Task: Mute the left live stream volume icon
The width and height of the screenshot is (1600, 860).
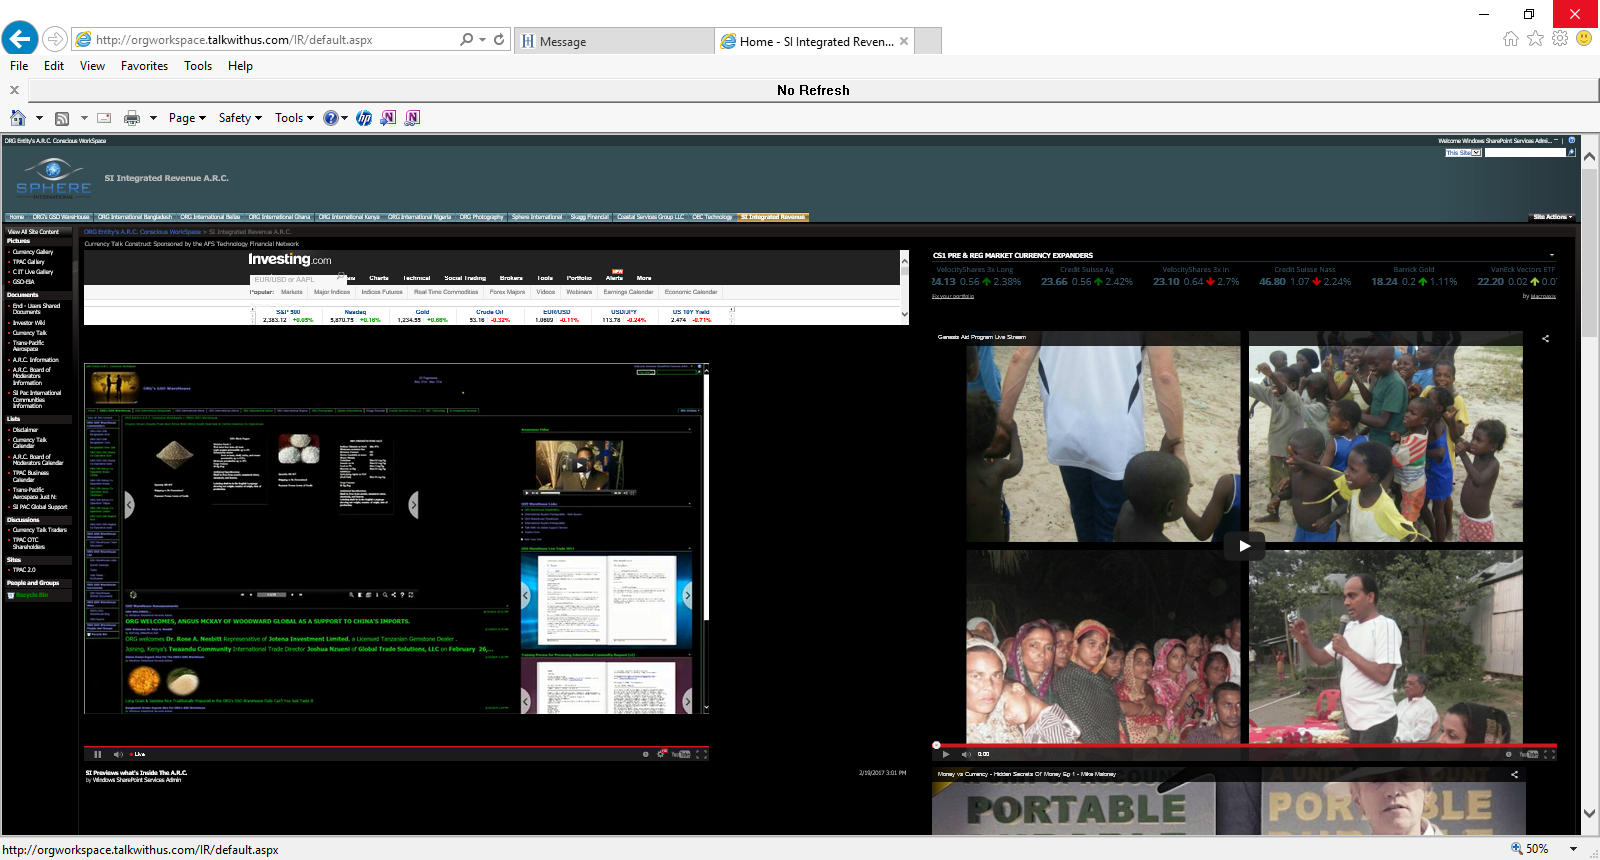Action: click(118, 754)
